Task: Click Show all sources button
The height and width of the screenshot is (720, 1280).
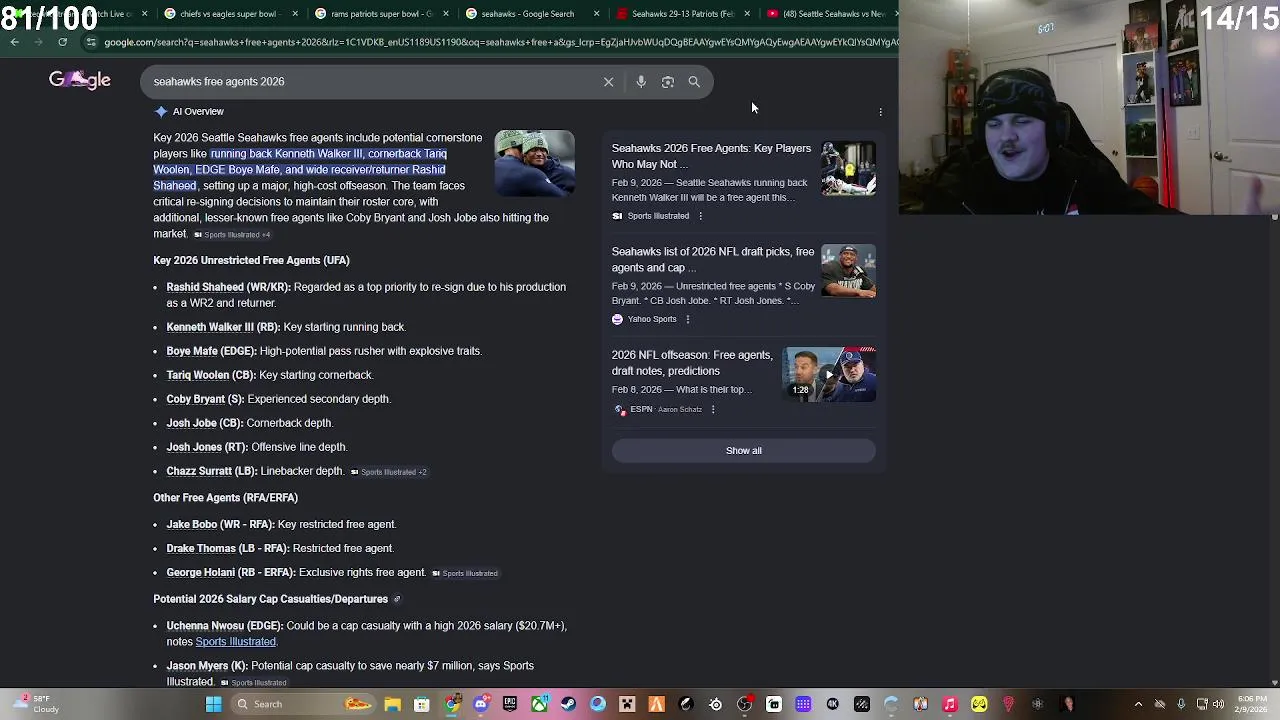Action: (x=743, y=451)
